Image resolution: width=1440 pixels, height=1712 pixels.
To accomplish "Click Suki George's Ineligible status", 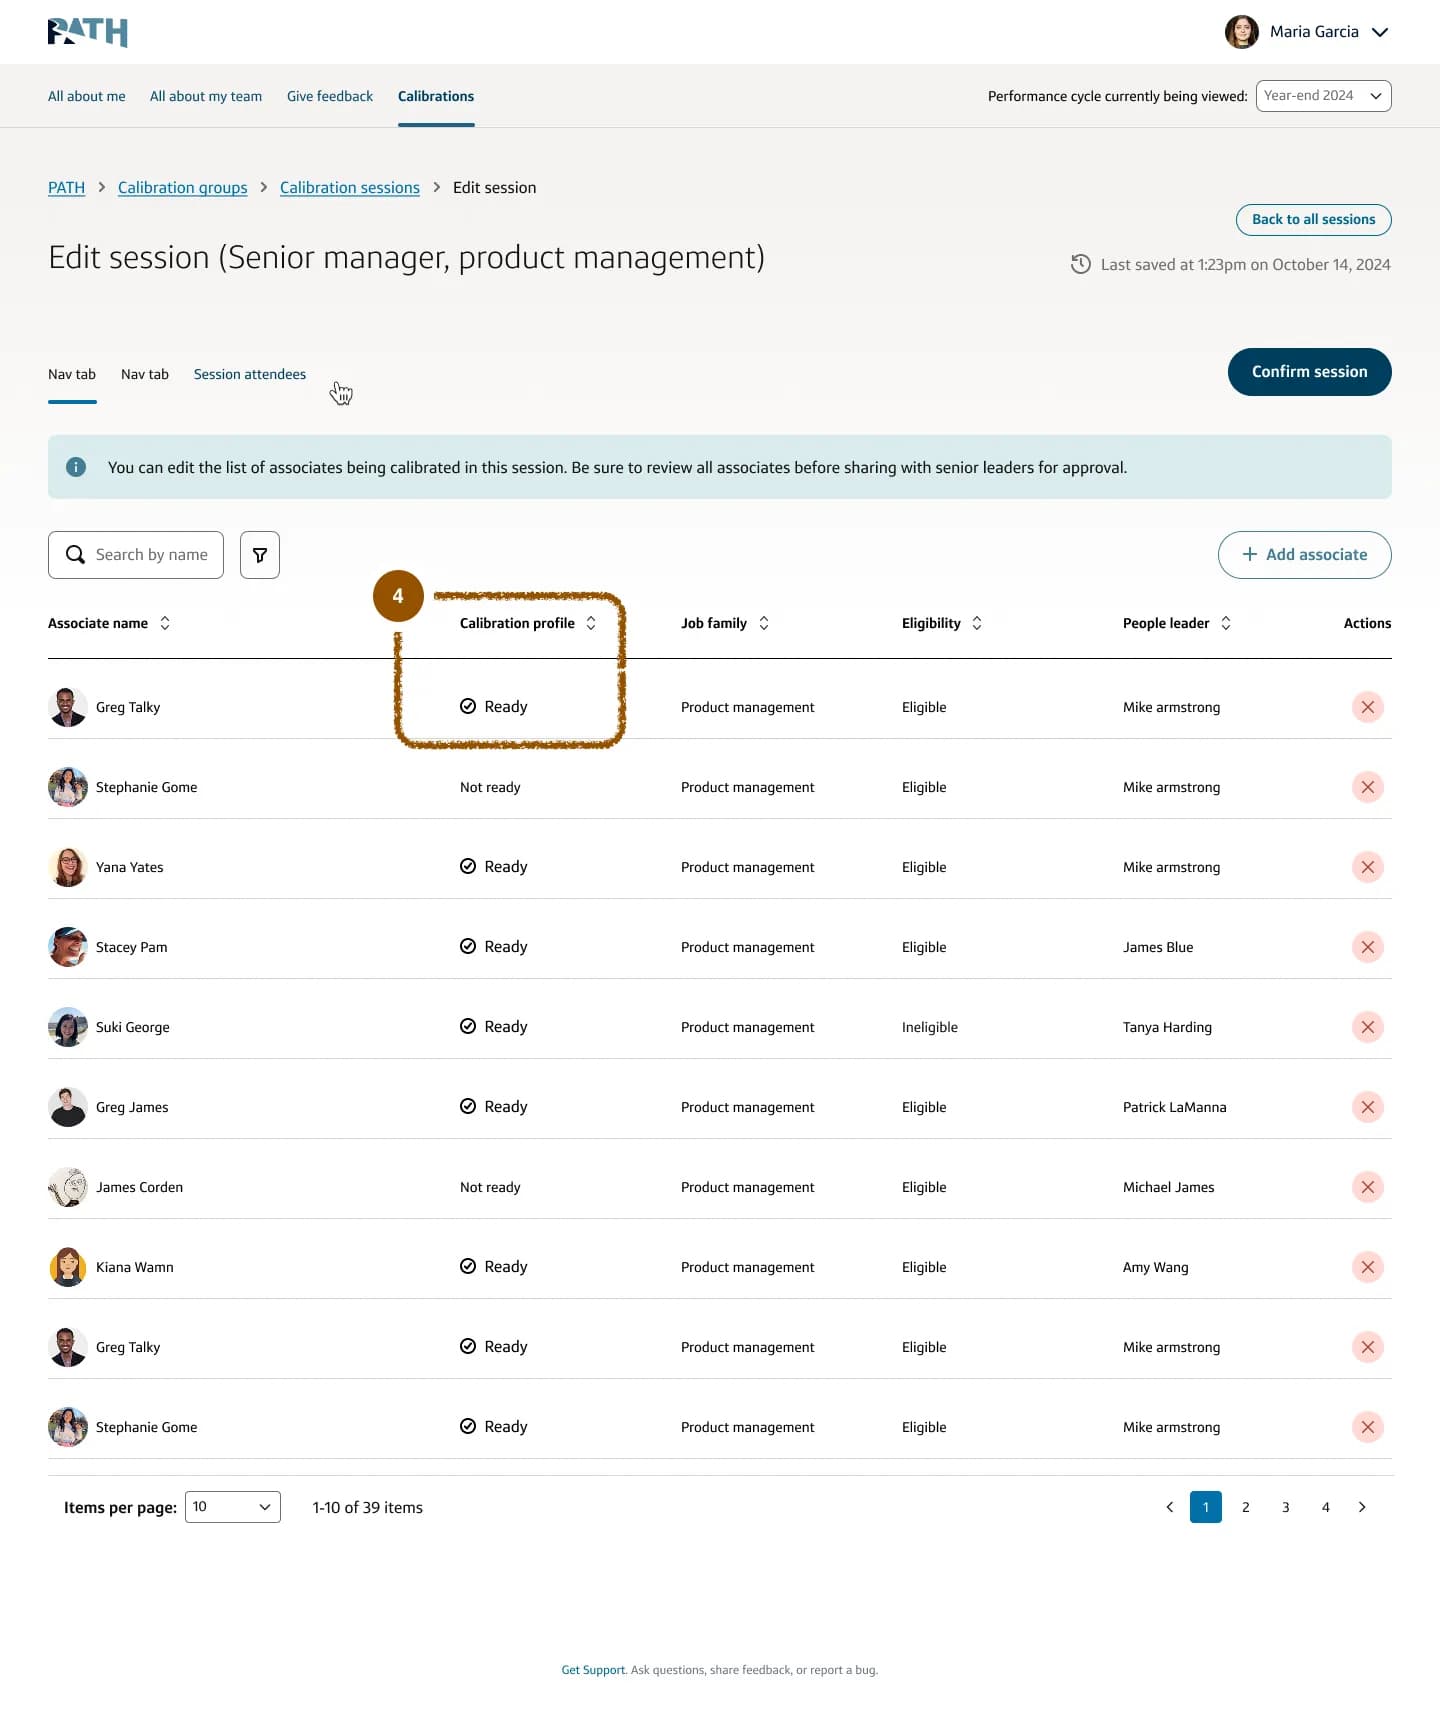I will [x=930, y=1027].
